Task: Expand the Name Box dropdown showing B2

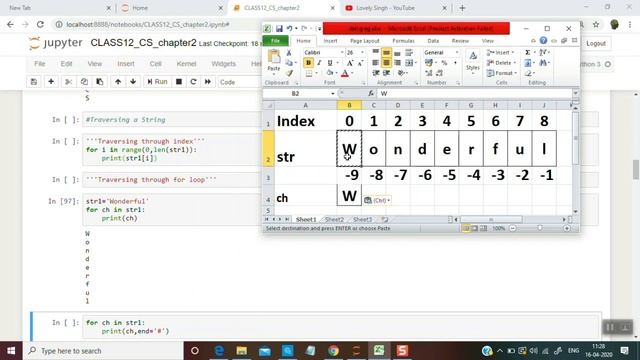Action: [x=333, y=93]
